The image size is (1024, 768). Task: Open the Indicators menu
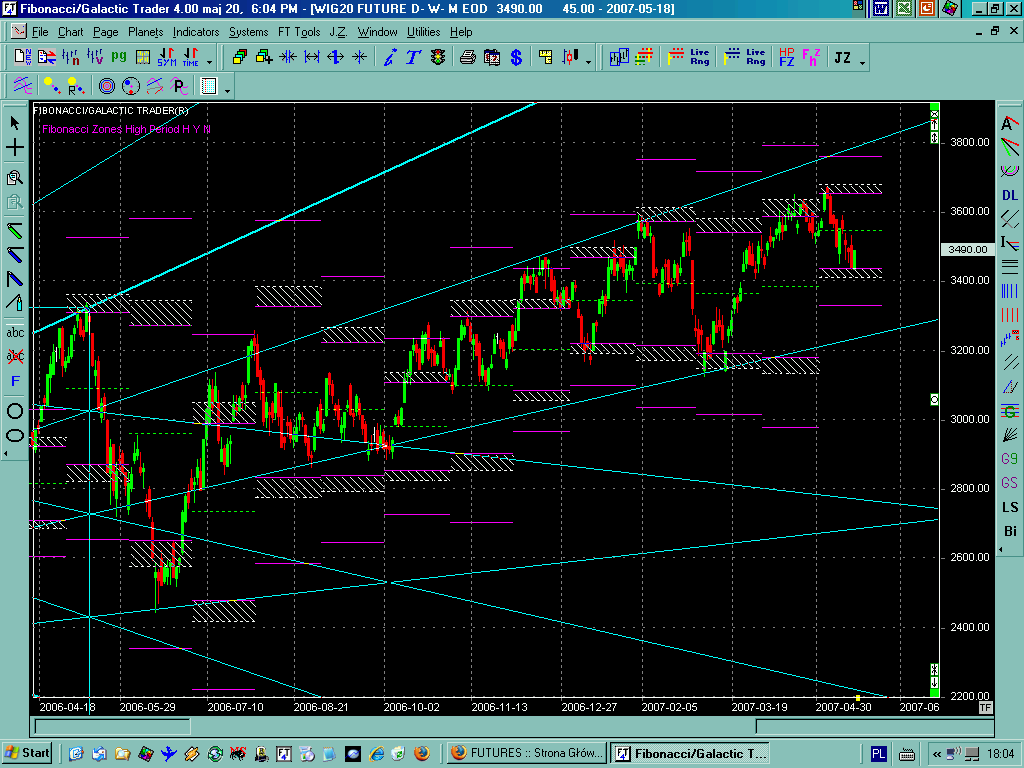click(x=196, y=32)
